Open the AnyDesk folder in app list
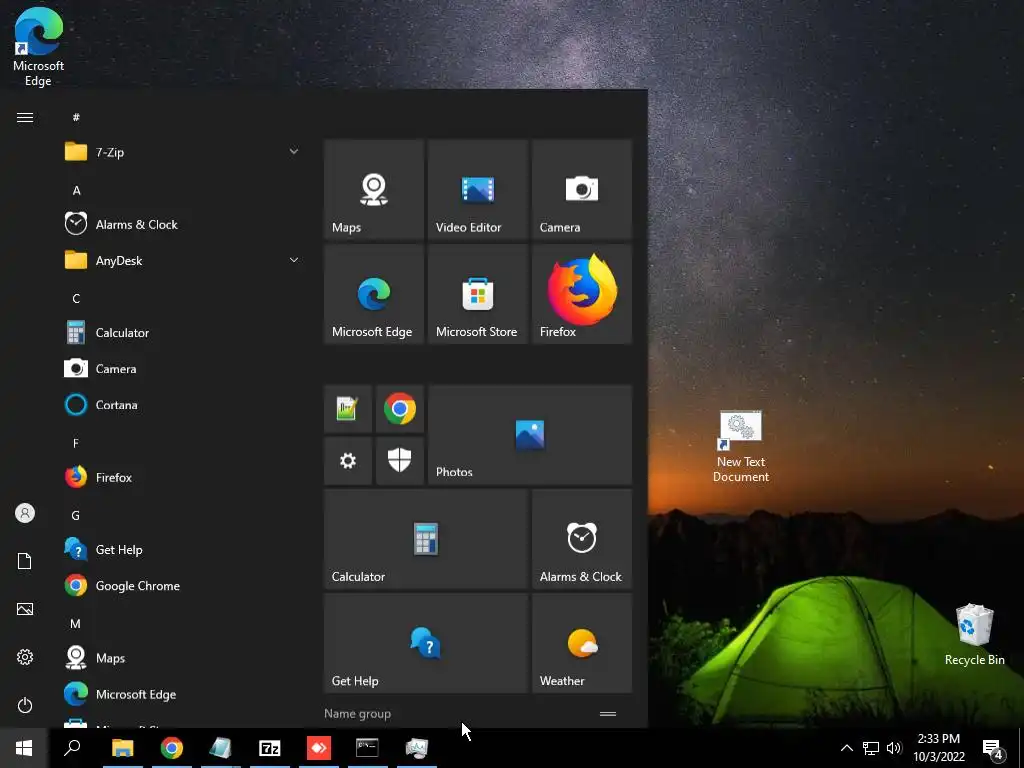This screenshot has height=768, width=1024. [x=183, y=261]
